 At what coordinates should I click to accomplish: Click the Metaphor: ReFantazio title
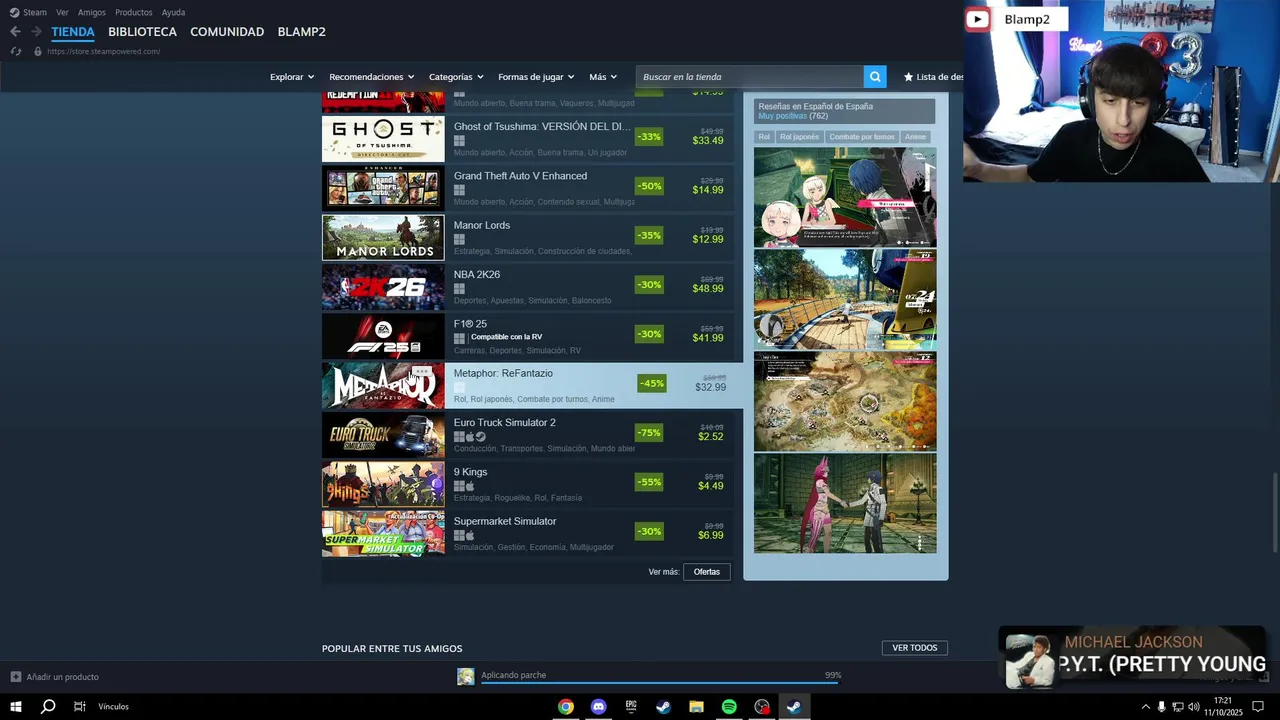503,373
